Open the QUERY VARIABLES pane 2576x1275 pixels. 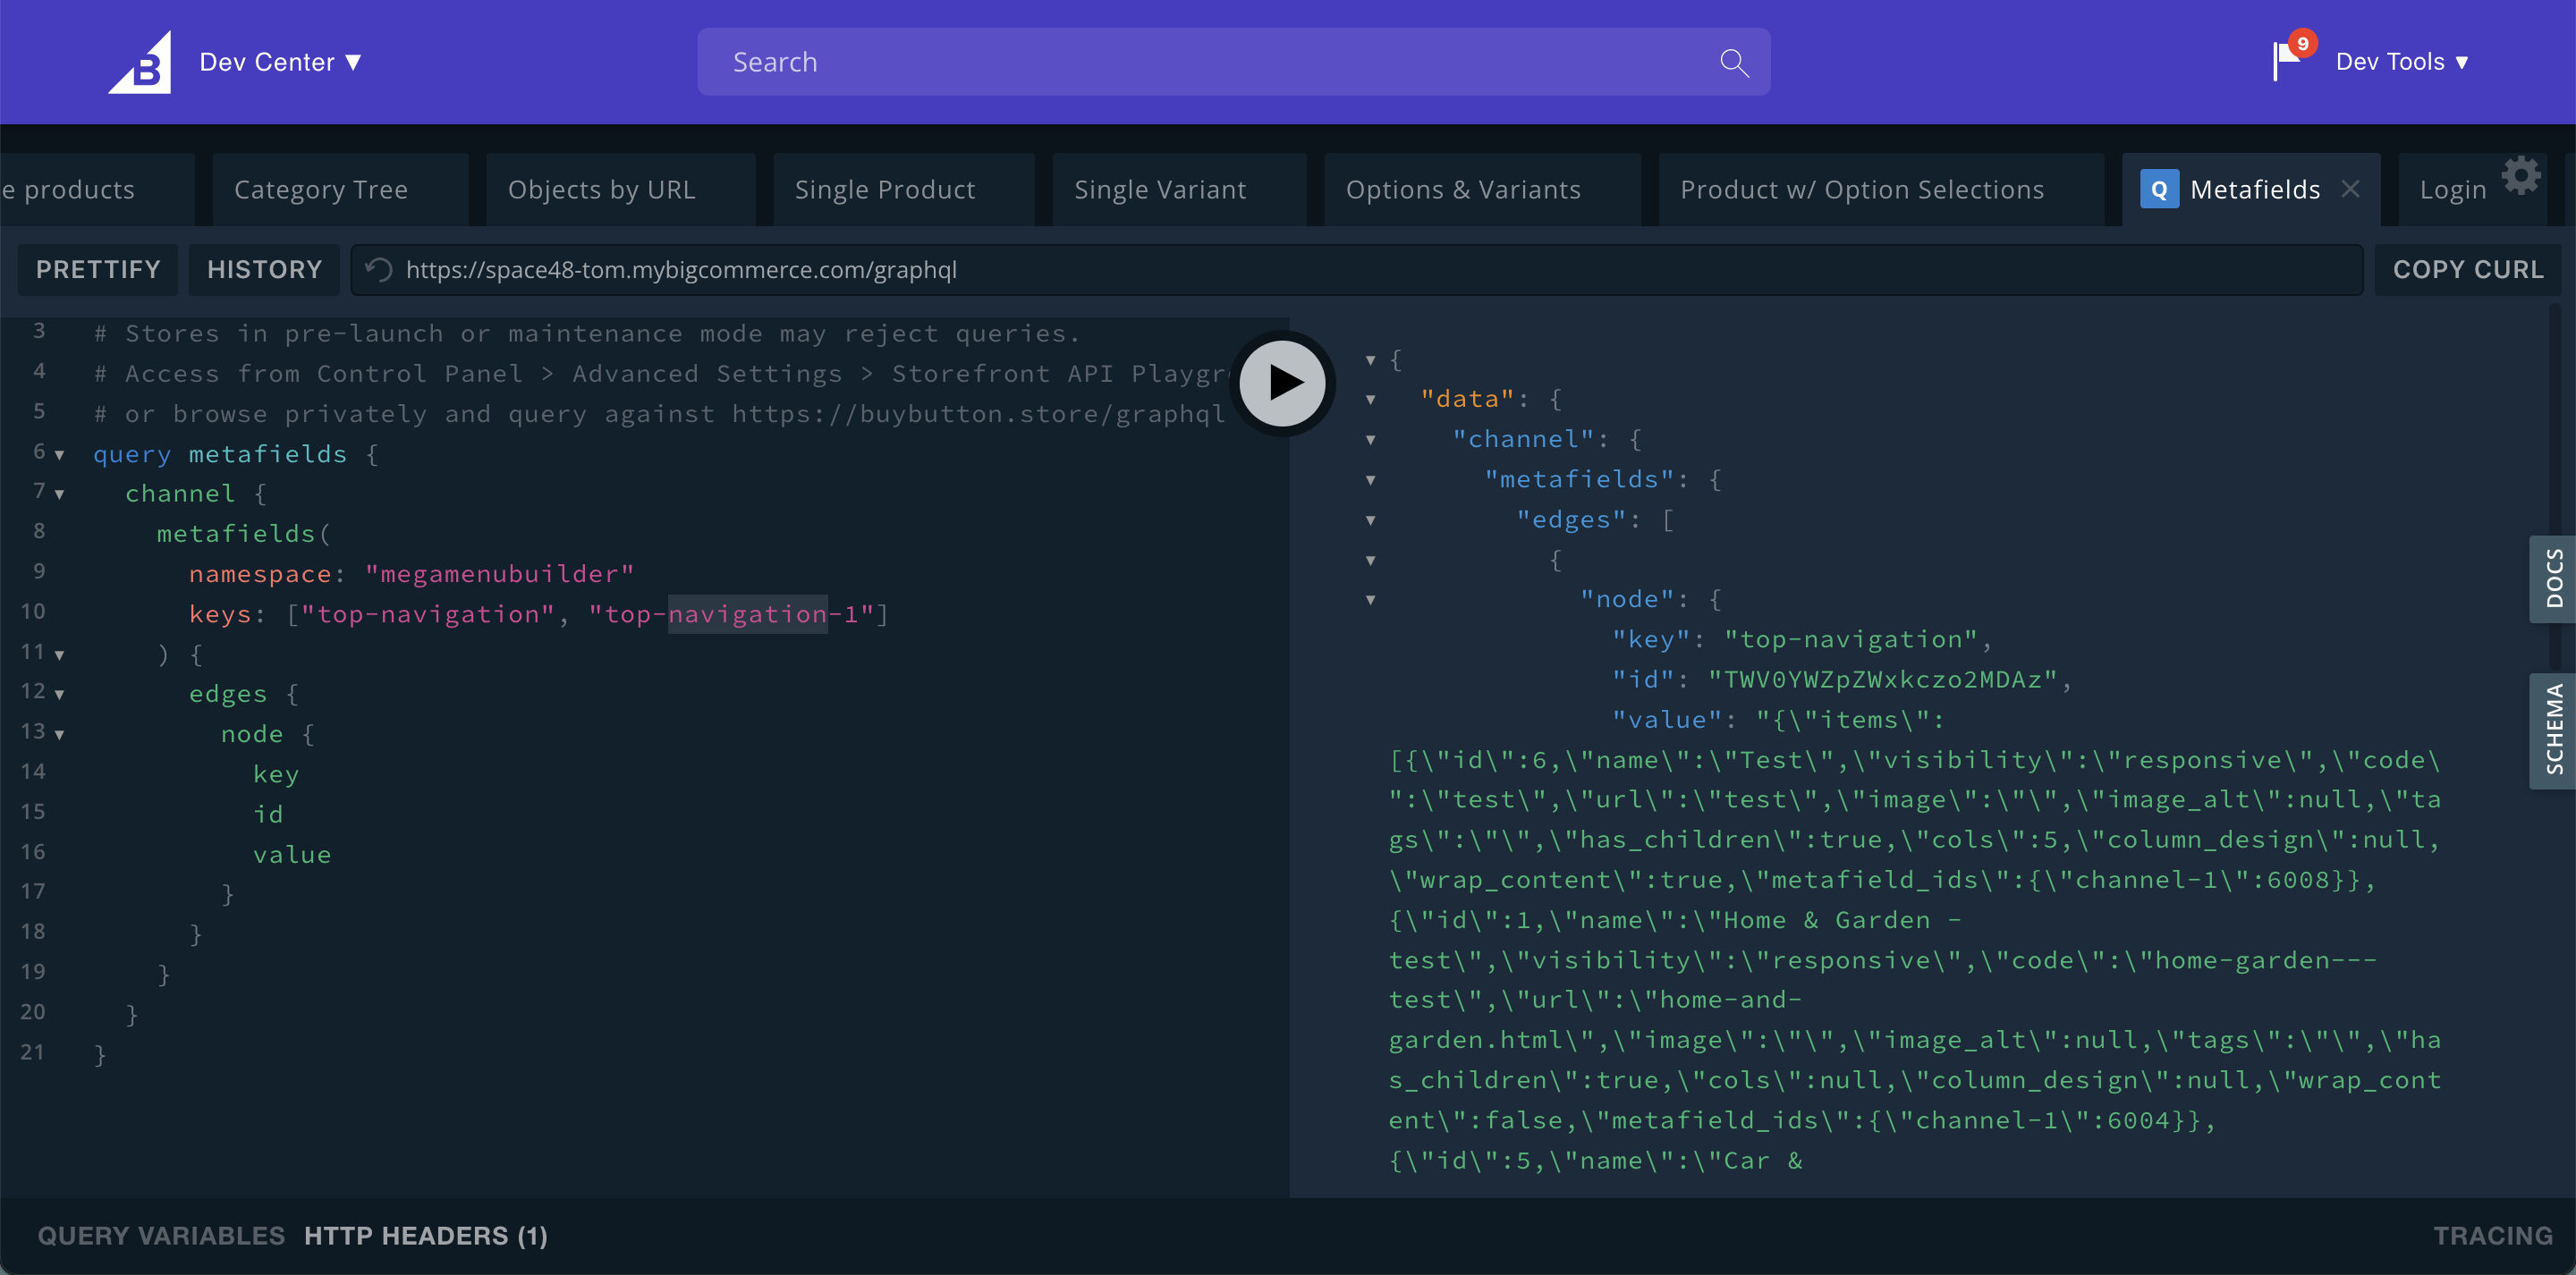[161, 1236]
